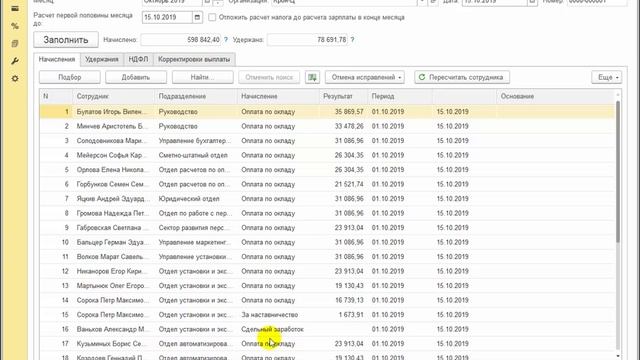Sort by the Сотрудник column header
Image resolution: width=640 pixels, height=360 pixels.
click(113, 96)
